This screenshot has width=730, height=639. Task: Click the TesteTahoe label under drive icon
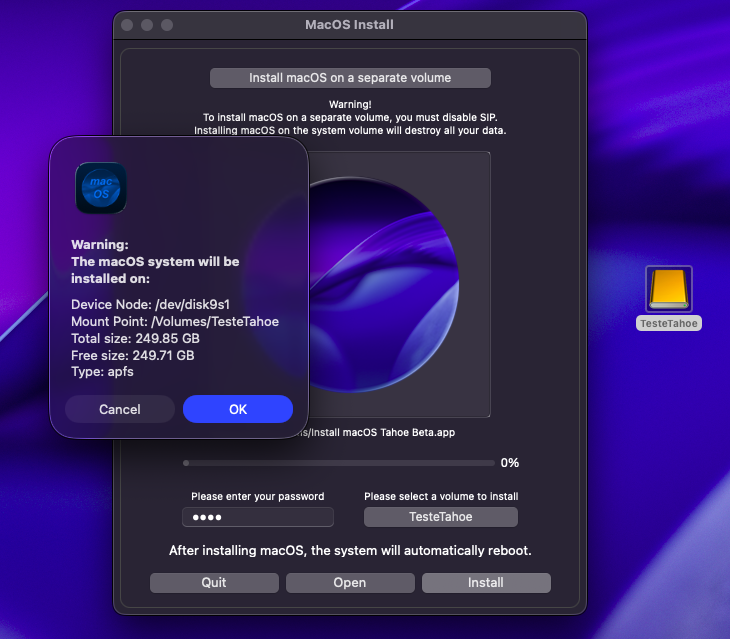(x=669, y=323)
